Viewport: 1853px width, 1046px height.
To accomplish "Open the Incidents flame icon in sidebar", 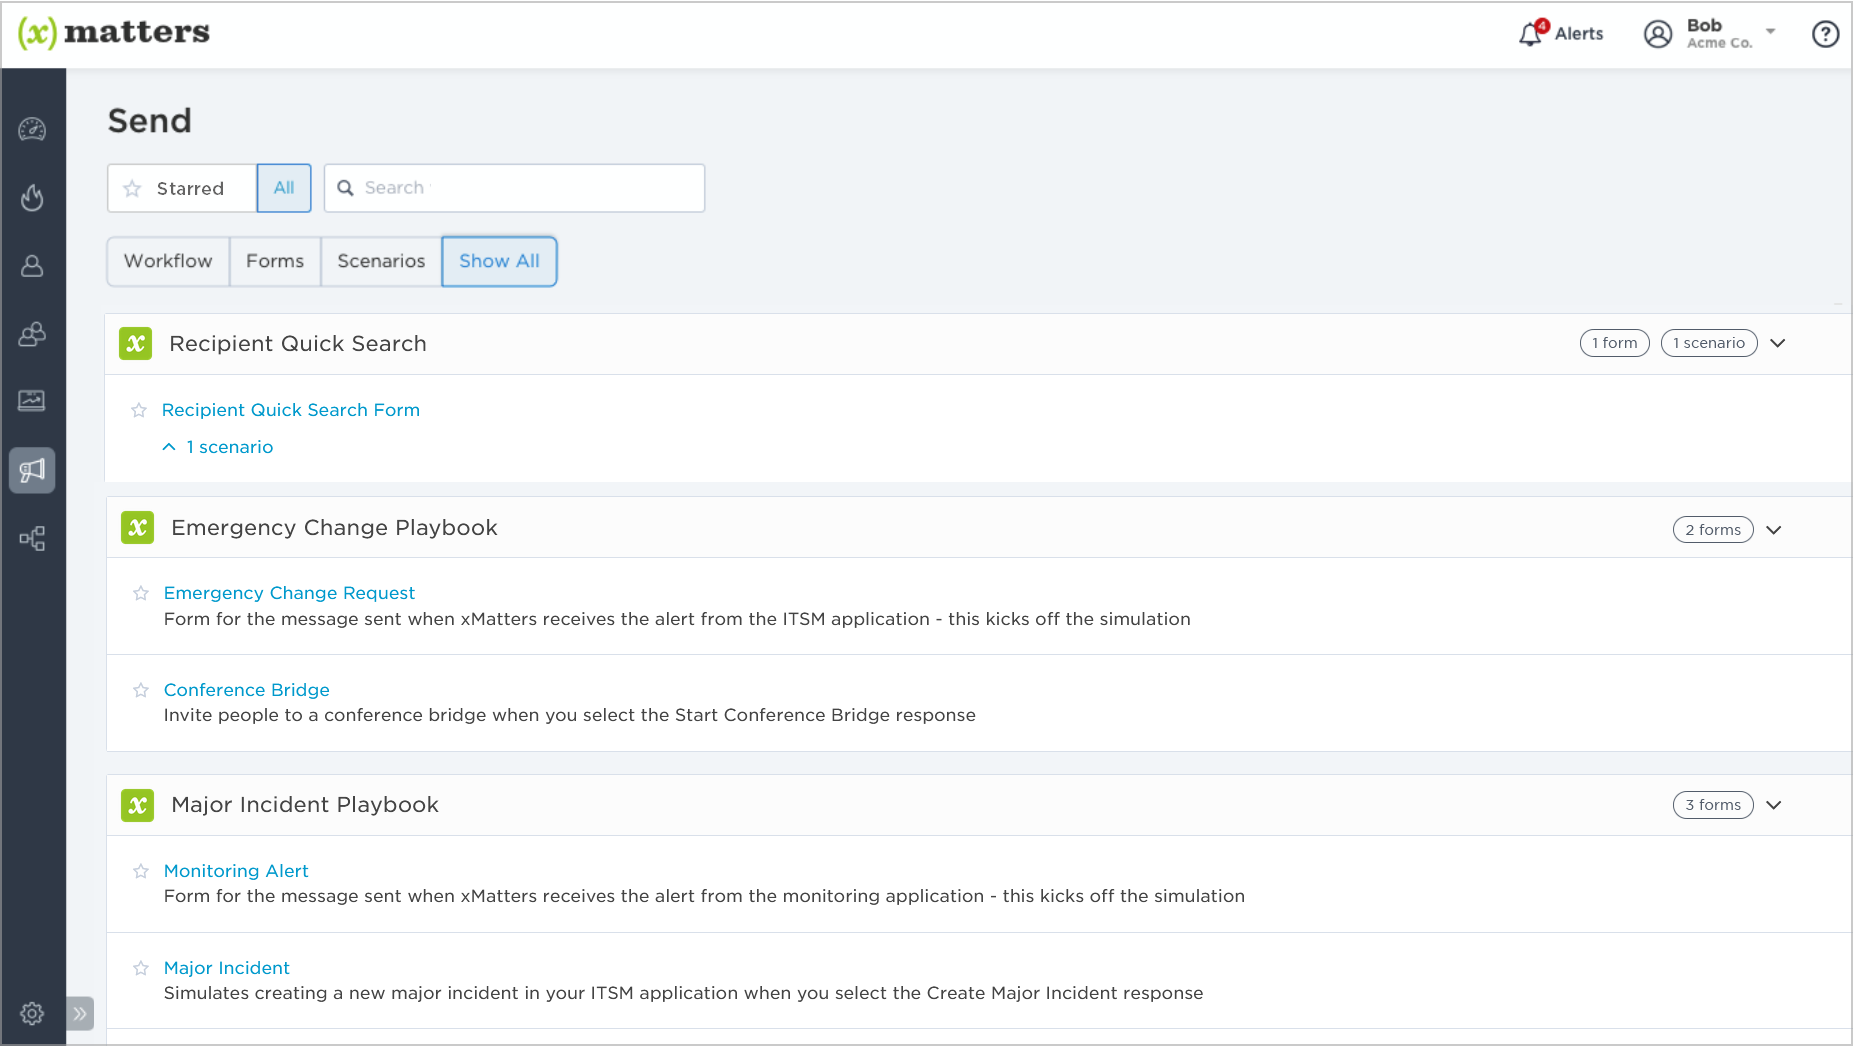I will [x=32, y=197].
